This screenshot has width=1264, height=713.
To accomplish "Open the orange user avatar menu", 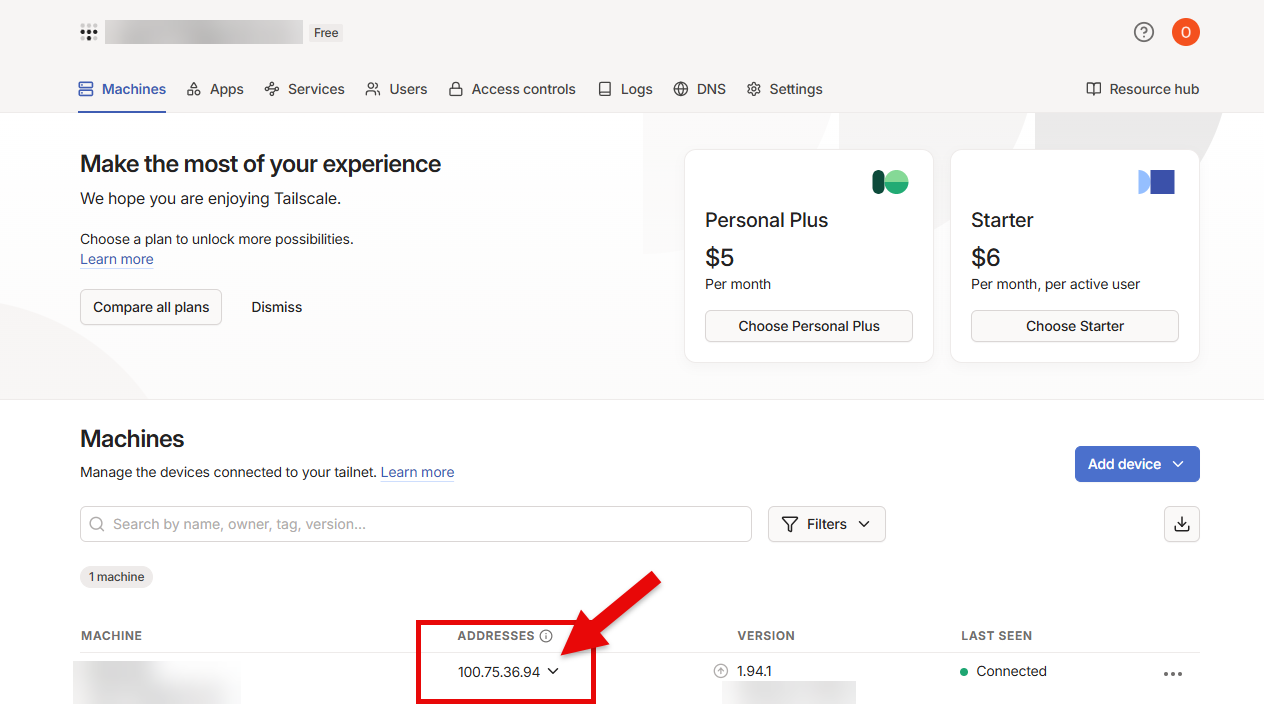I will (1185, 32).
